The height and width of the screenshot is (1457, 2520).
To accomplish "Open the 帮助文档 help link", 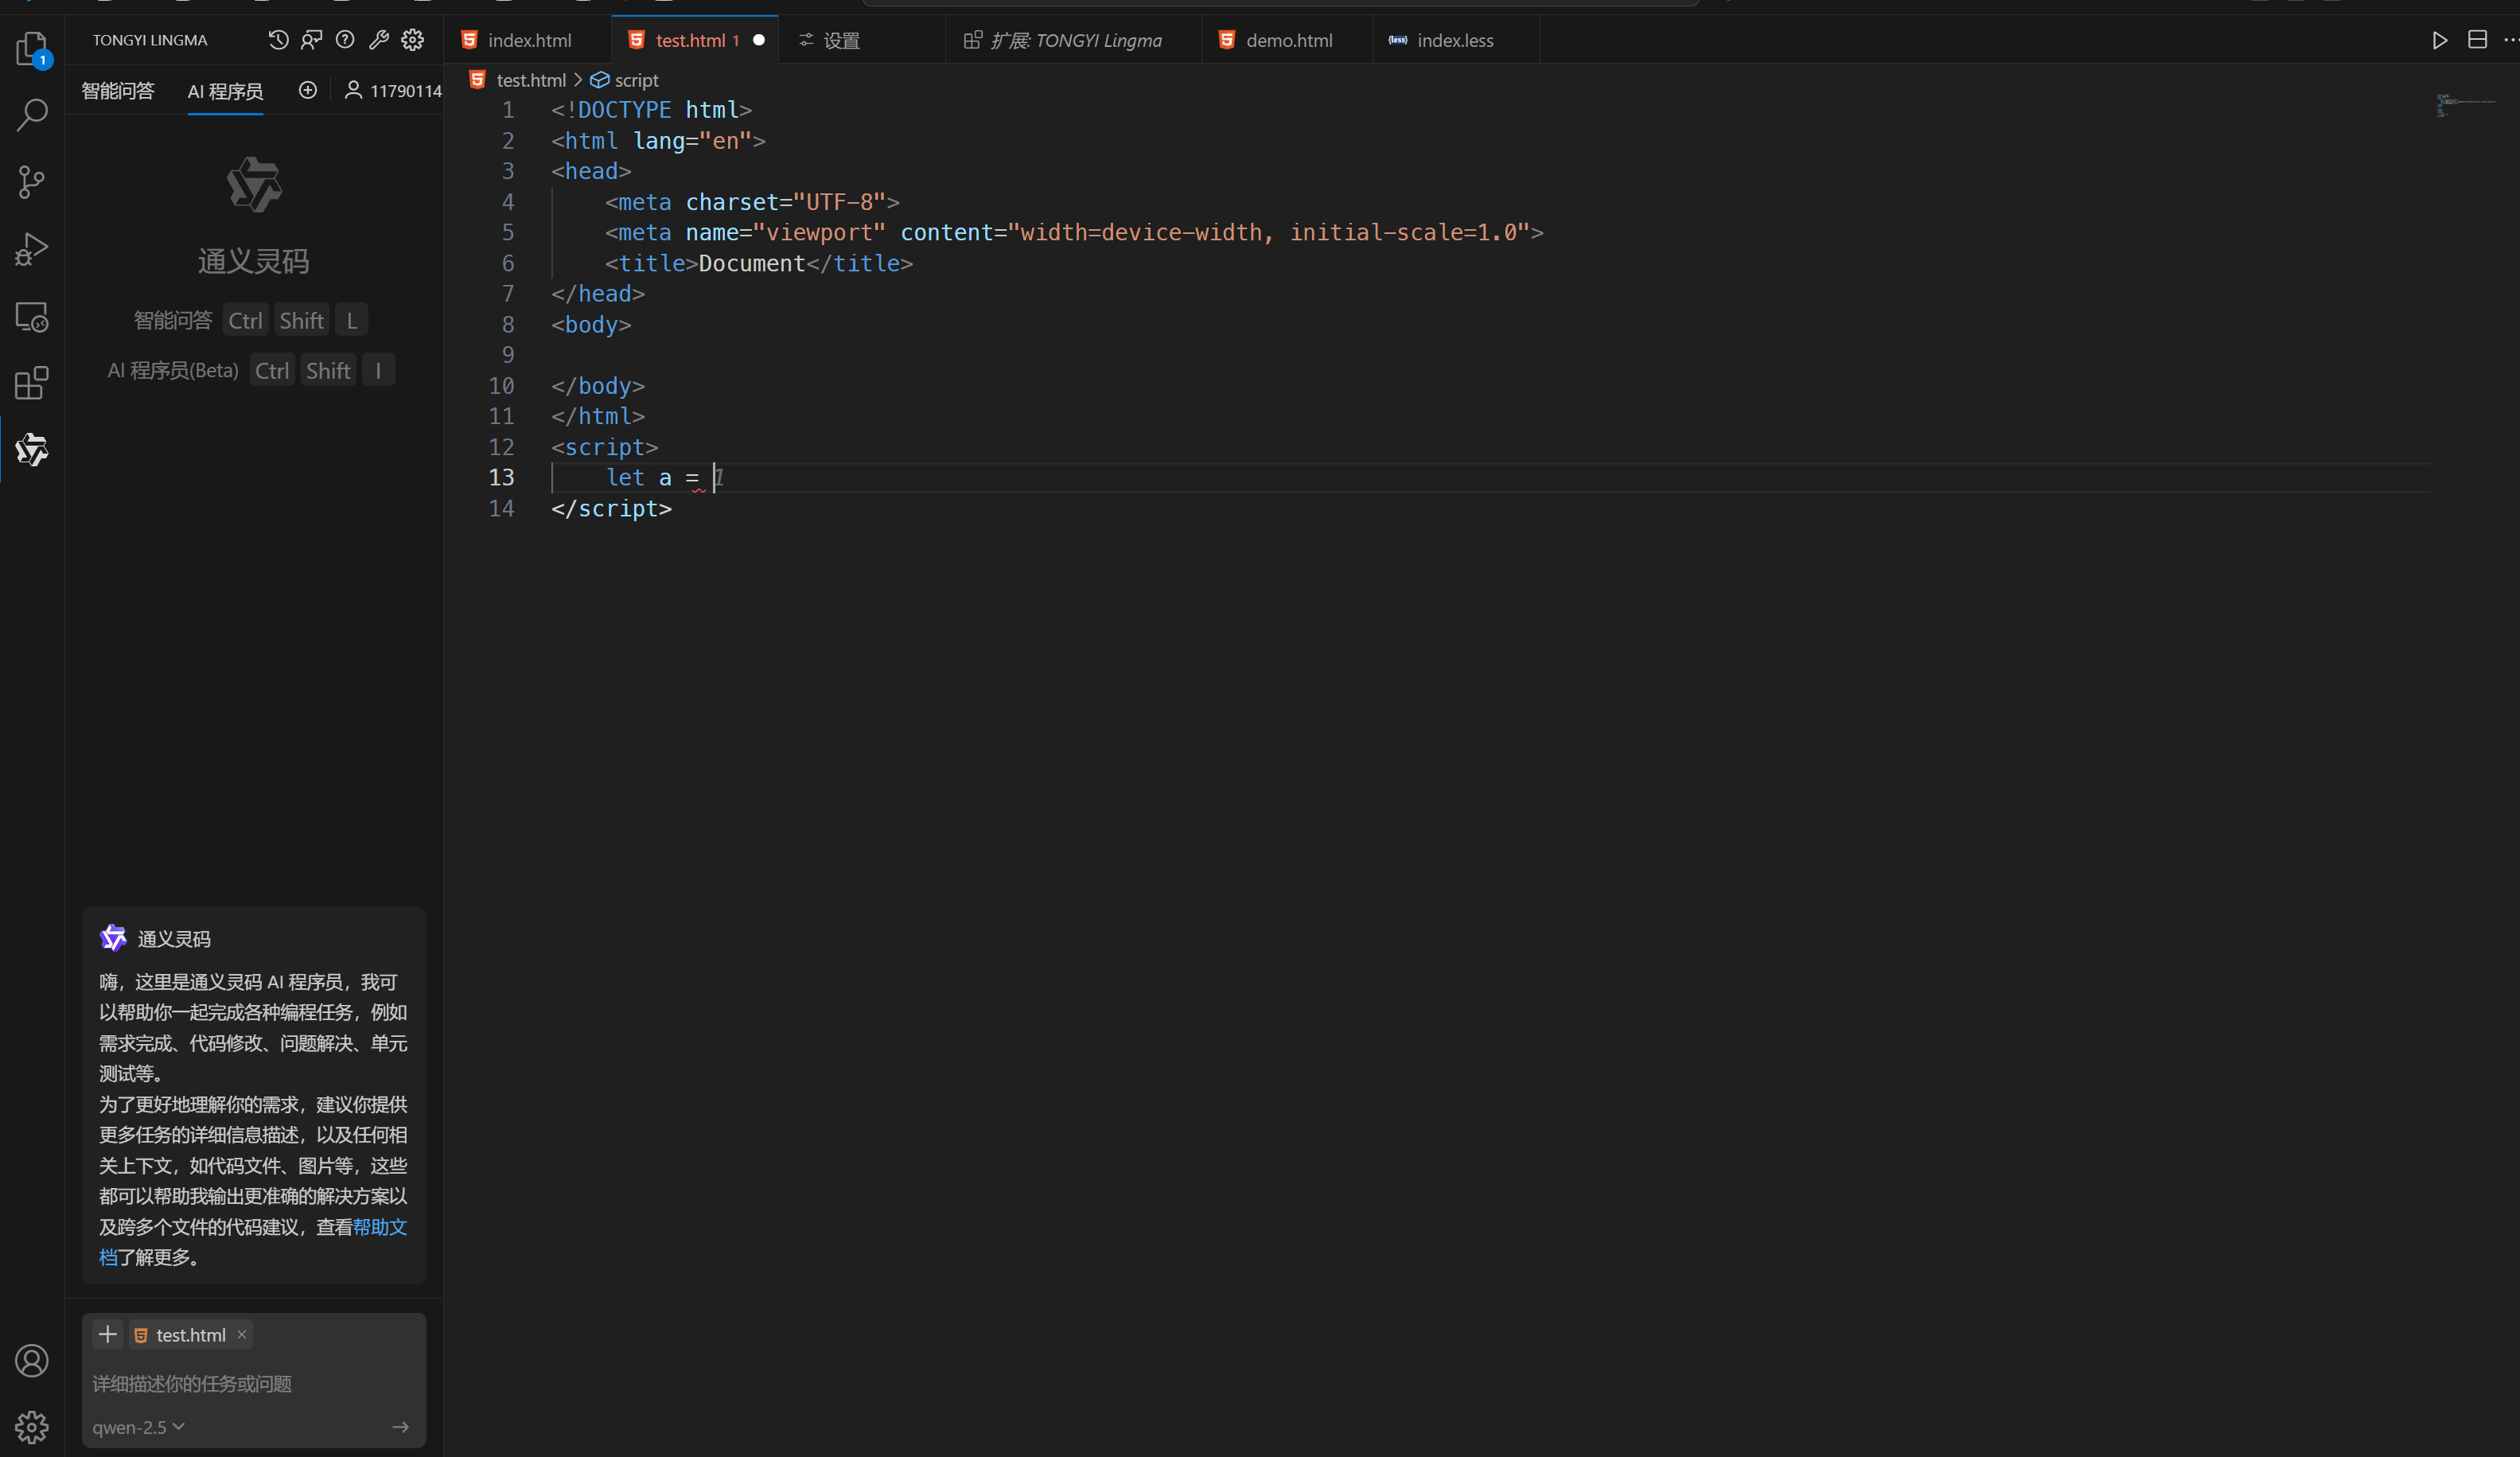I will click(379, 1227).
